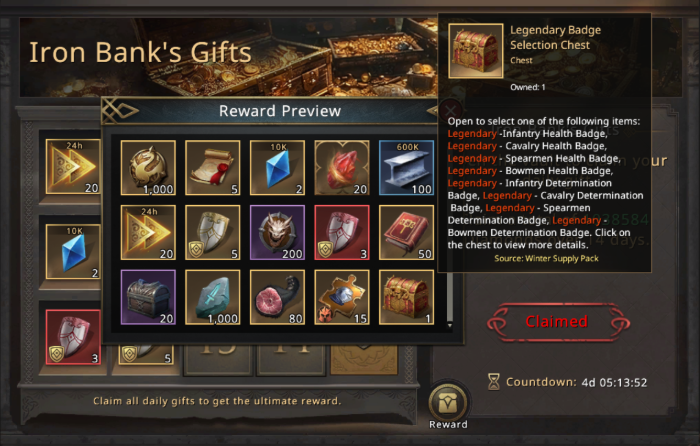Open the Reward button at bottom

[448, 406]
